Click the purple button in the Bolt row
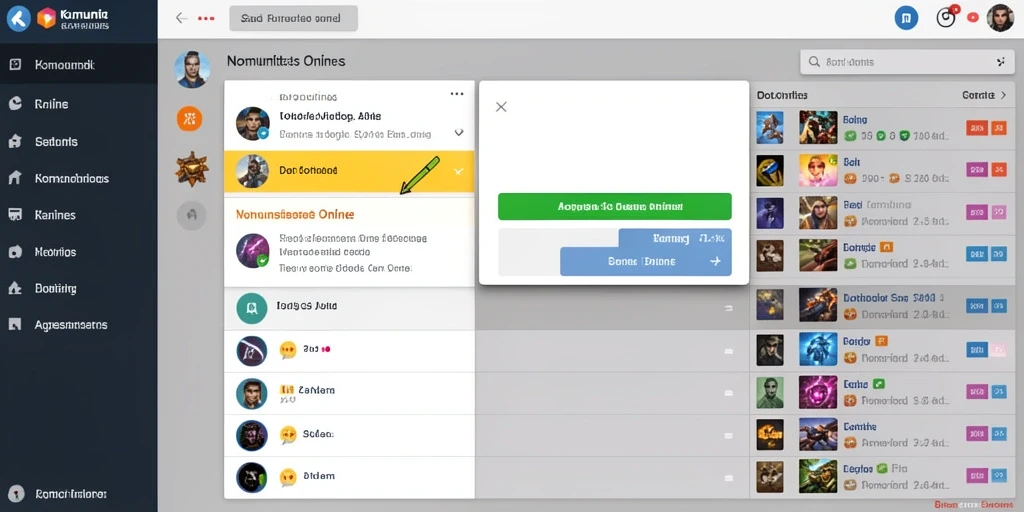The image size is (1024, 512). coord(976,170)
